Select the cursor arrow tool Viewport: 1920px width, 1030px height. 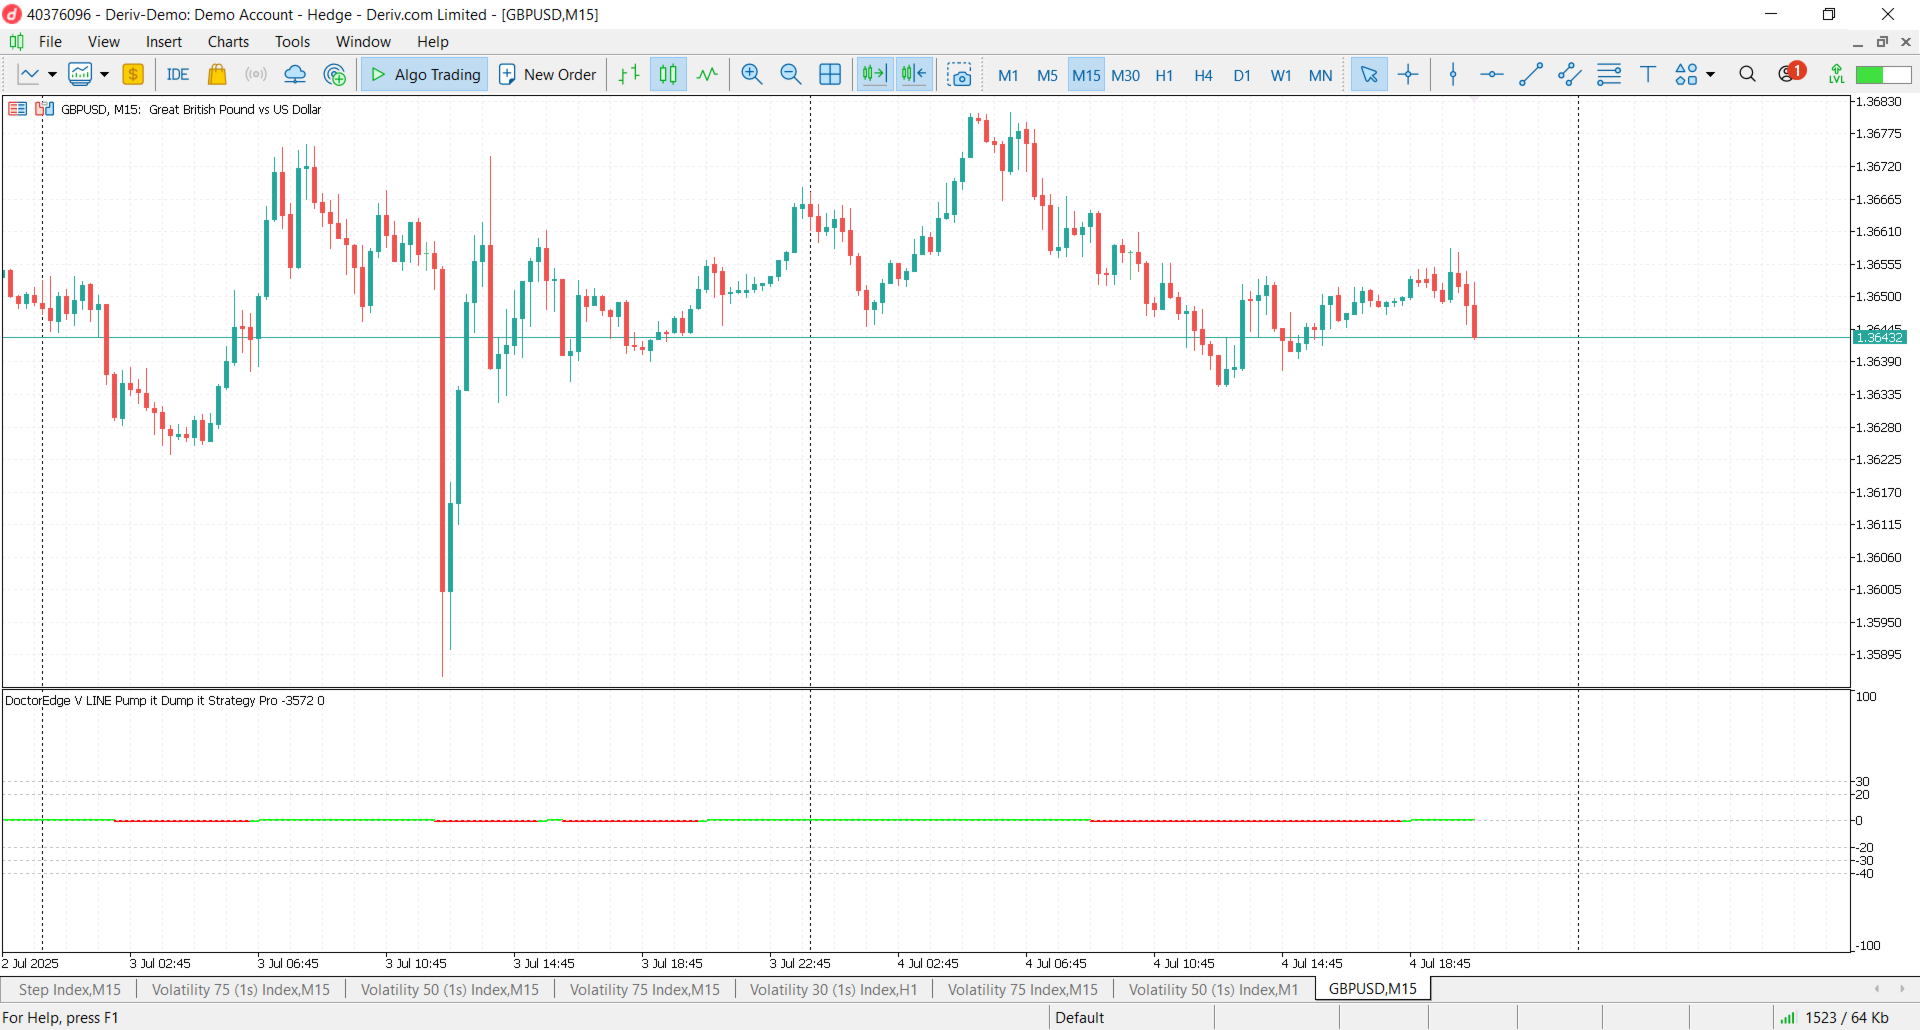1369,74
